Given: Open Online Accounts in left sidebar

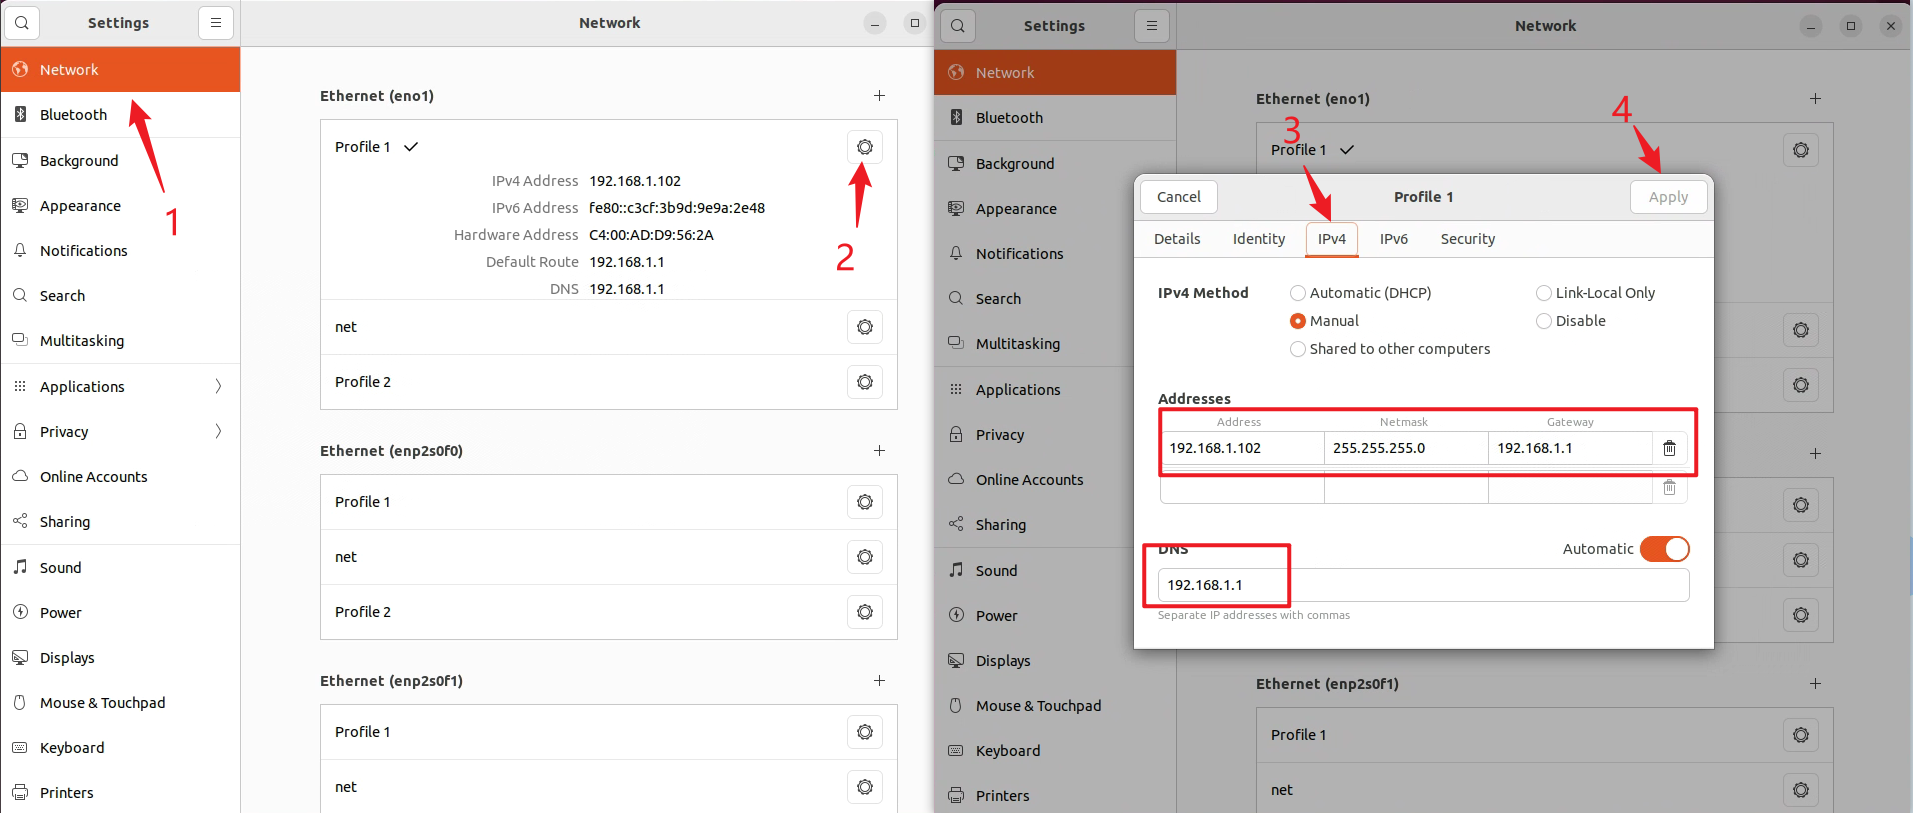Looking at the screenshot, I should click(120, 477).
